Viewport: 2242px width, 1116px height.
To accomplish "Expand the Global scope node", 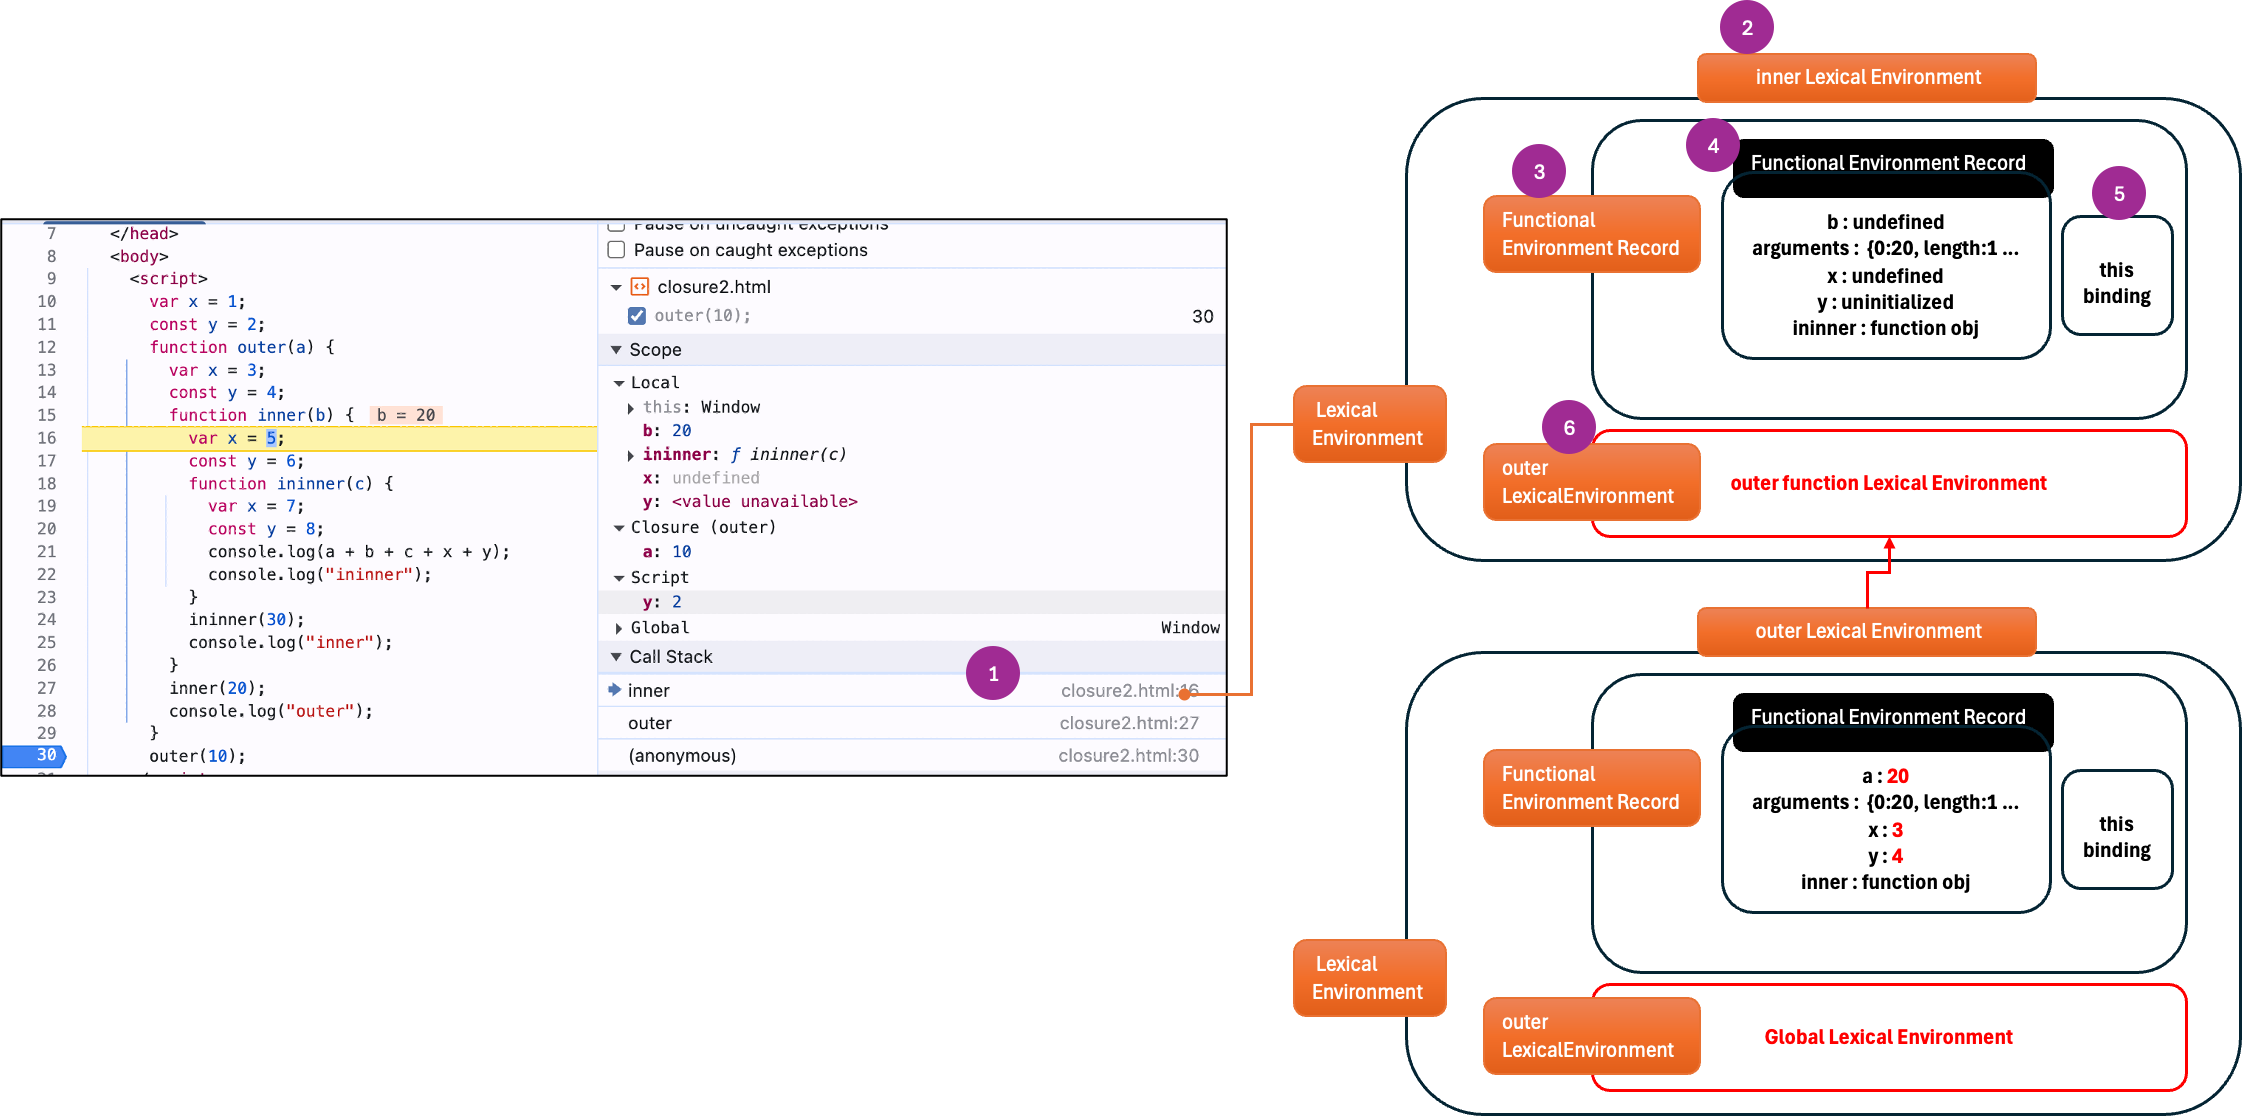I will tap(619, 628).
